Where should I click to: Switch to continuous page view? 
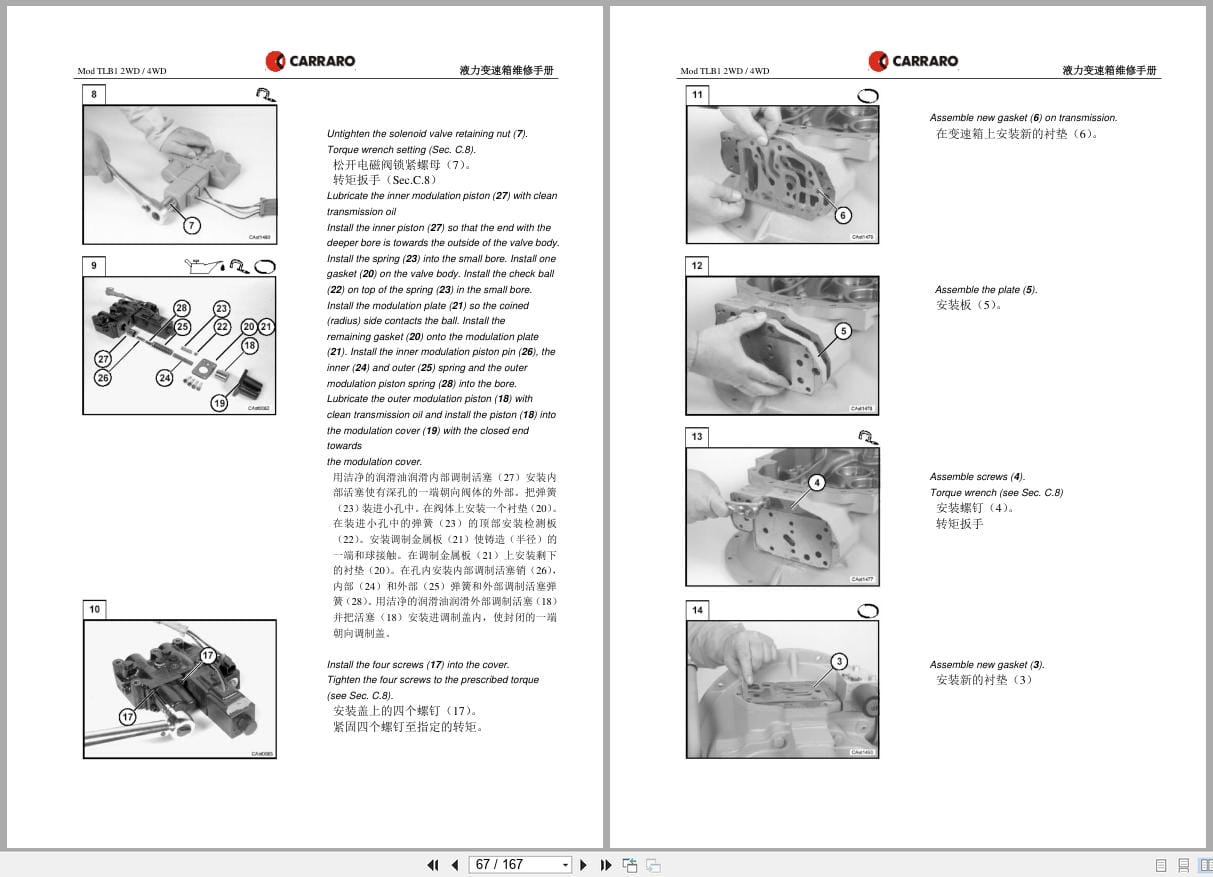click(1184, 865)
